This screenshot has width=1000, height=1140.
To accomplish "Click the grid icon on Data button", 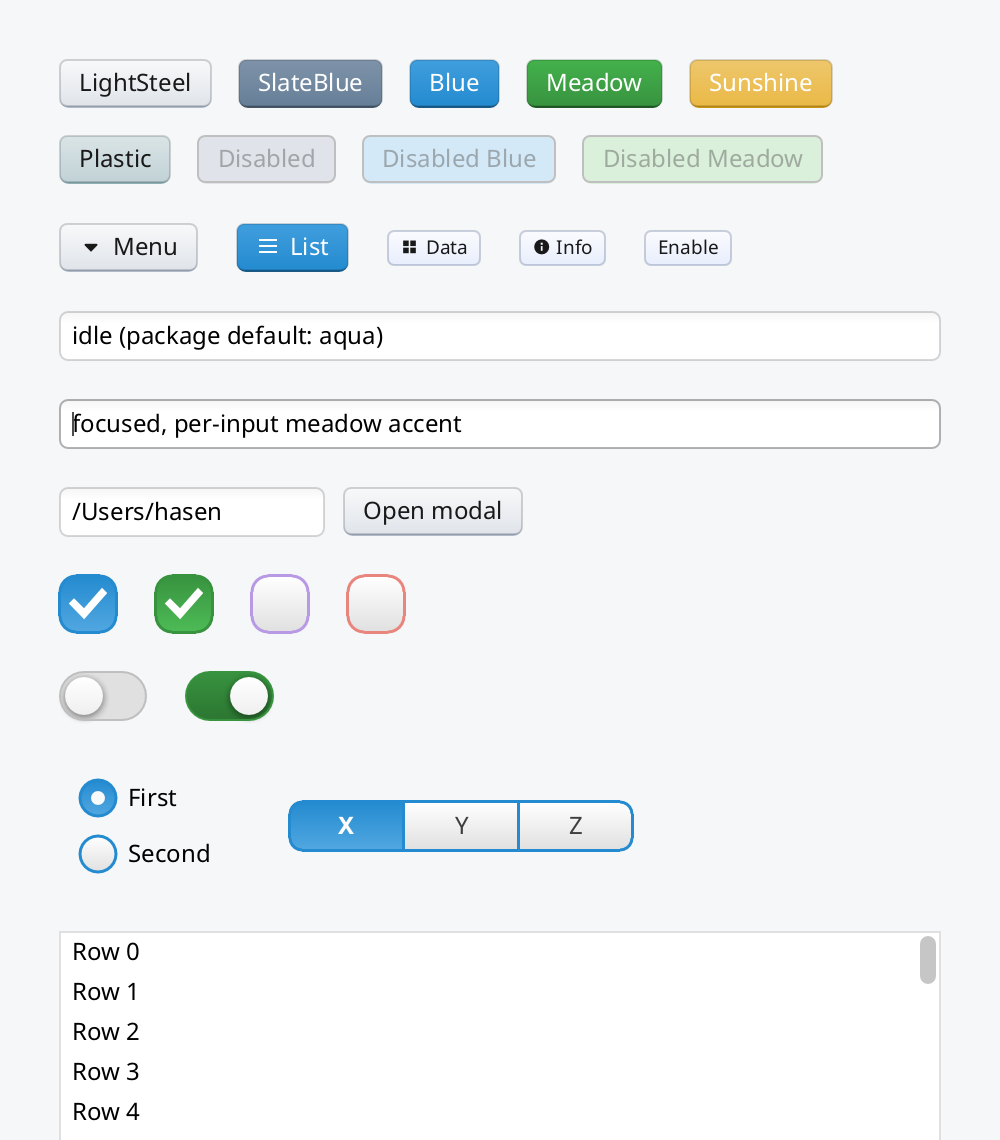I will 409,247.
